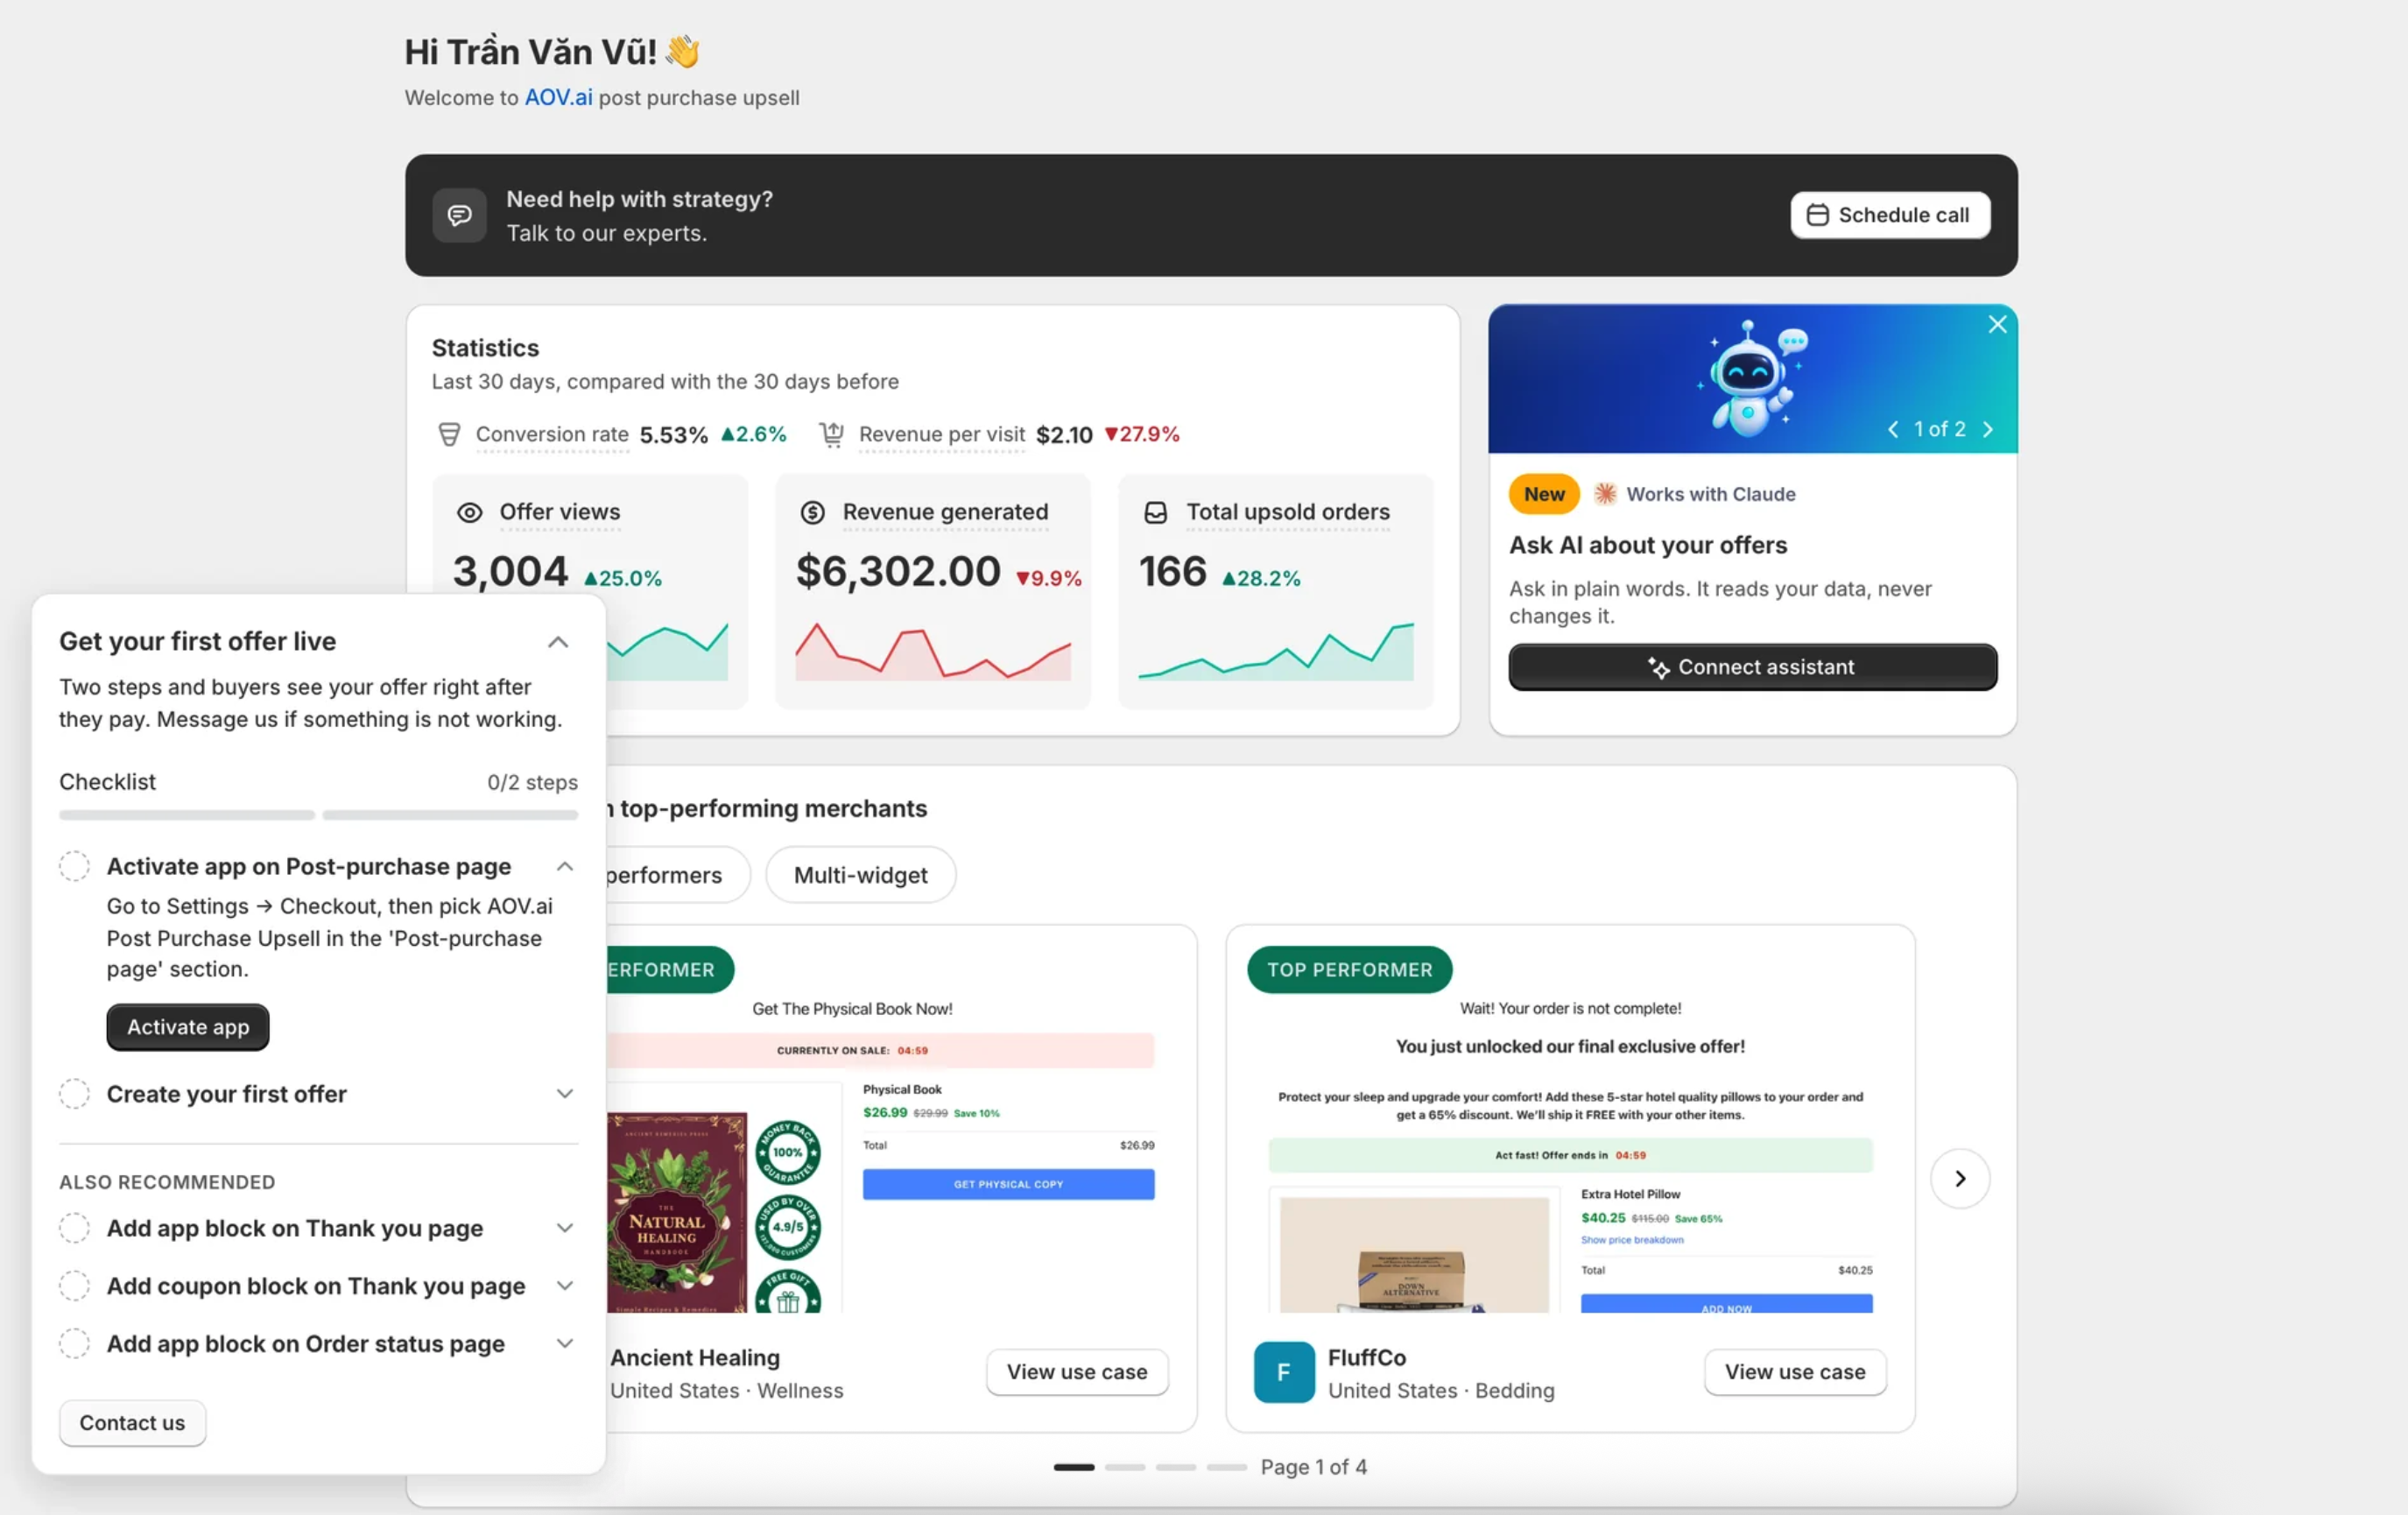Click the Claude logo icon beside Works with Claude
The width and height of the screenshot is (2408, 1515).
[x=1604, y=494]
